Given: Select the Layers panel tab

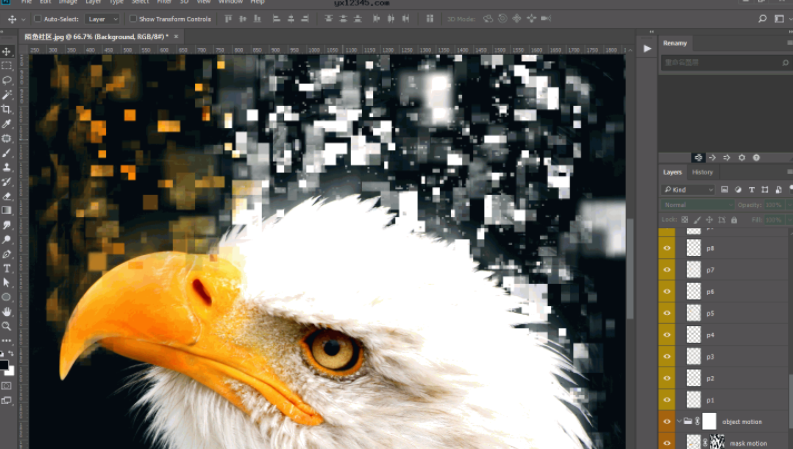Looking at the screenshot, I should coord(672,172).
